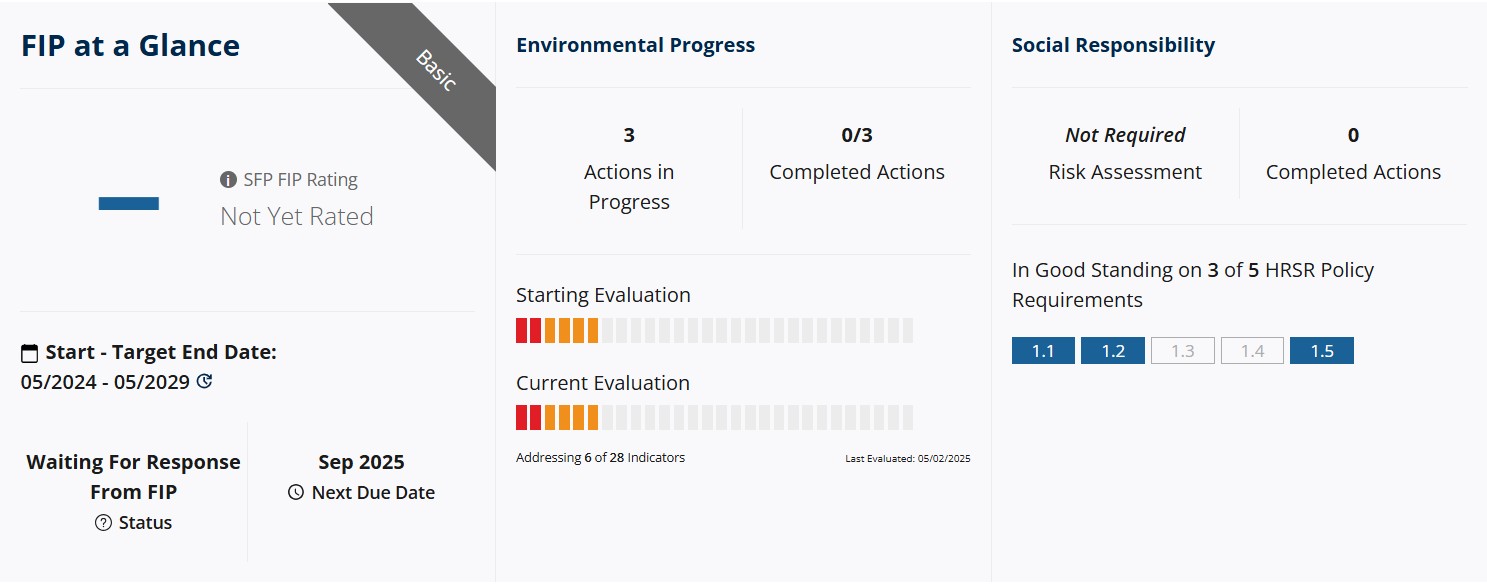This screenshot has height=586, width=1487.
Task: Click the Social Responsibility heading
Action: pyautogui.click(x=1113, y=45)
